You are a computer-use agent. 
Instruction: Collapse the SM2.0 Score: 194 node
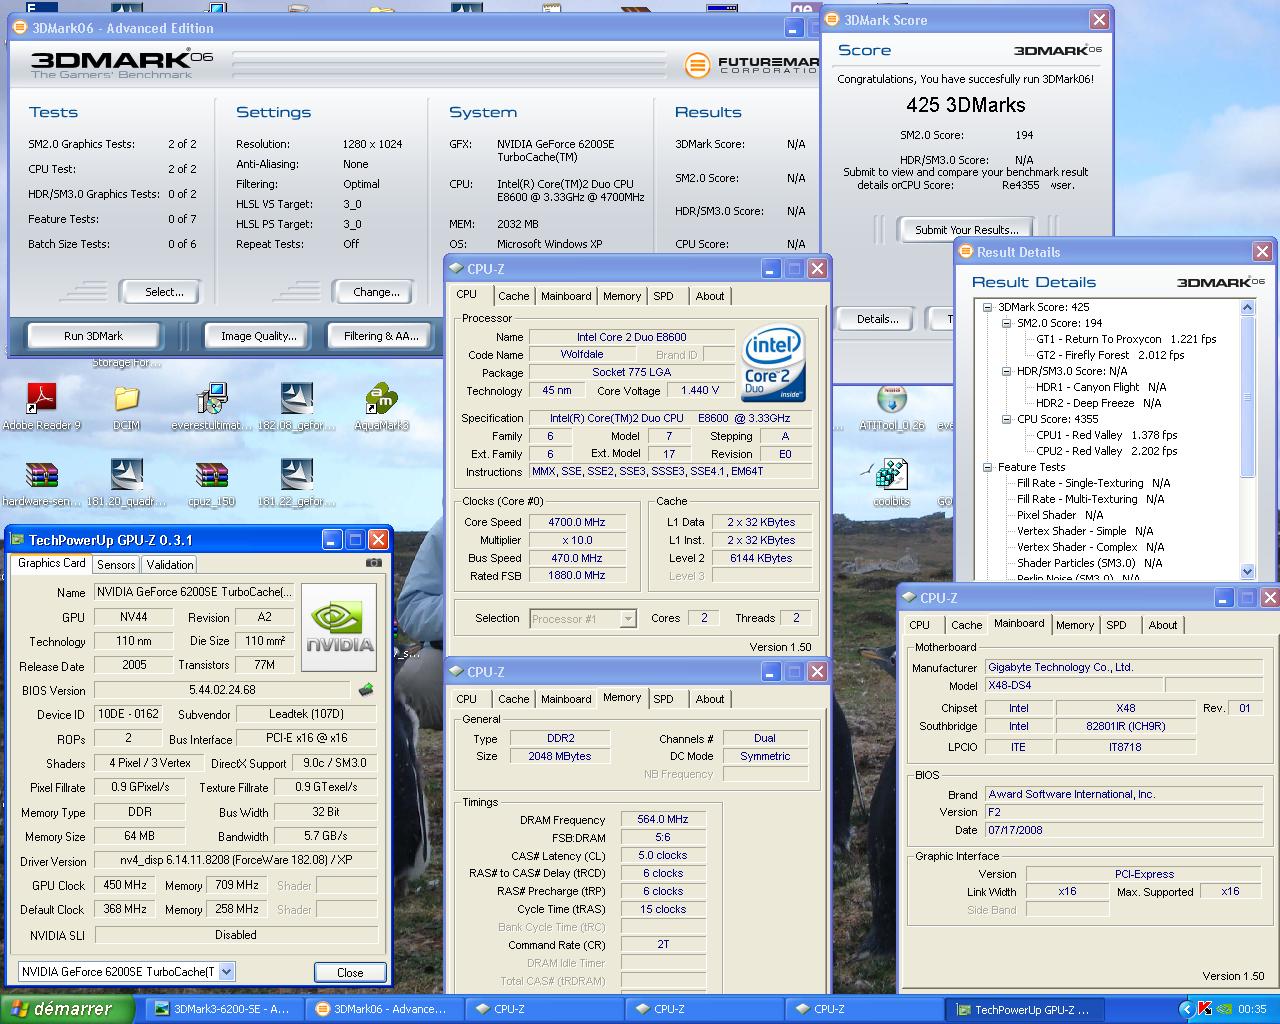1006,323
